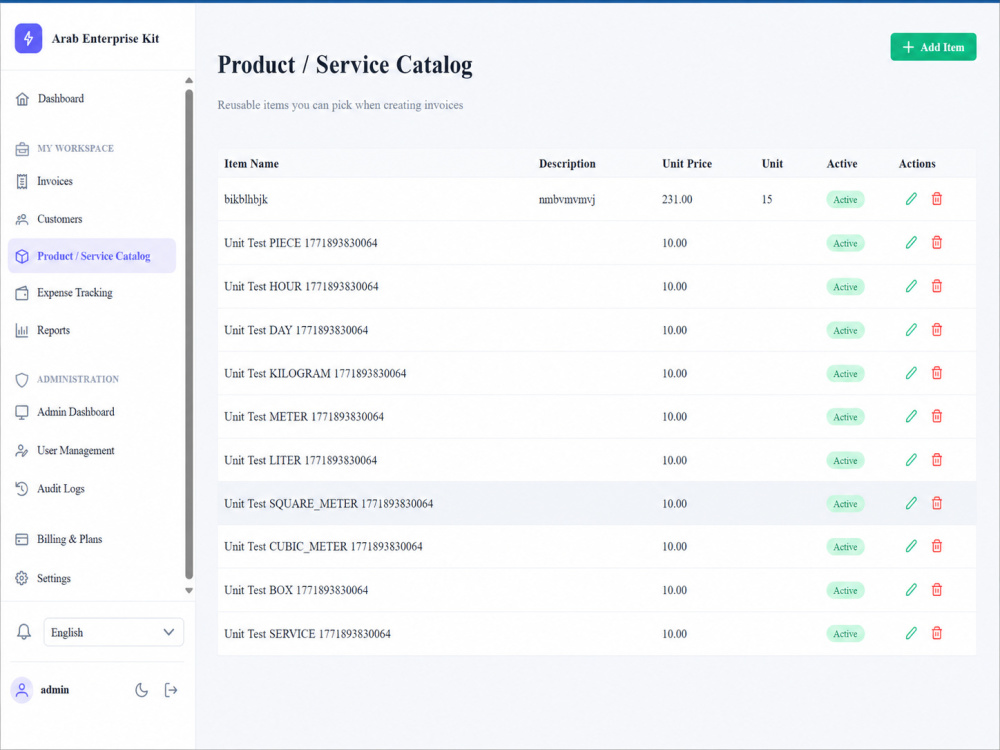
Task: Open Expense Tracking page
Action: (x=91, y=293)
